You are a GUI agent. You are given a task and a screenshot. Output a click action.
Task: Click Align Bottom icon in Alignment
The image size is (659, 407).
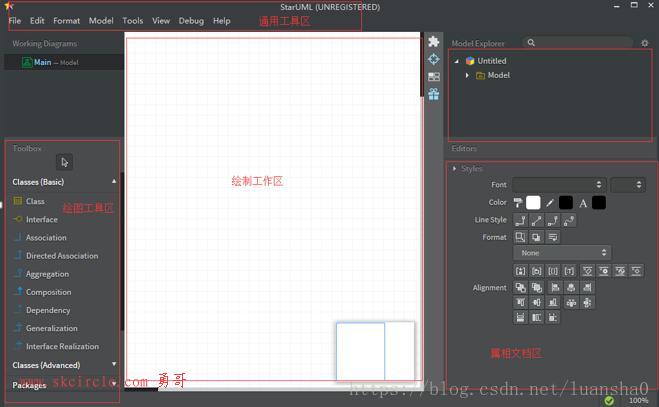pos(553,302)
